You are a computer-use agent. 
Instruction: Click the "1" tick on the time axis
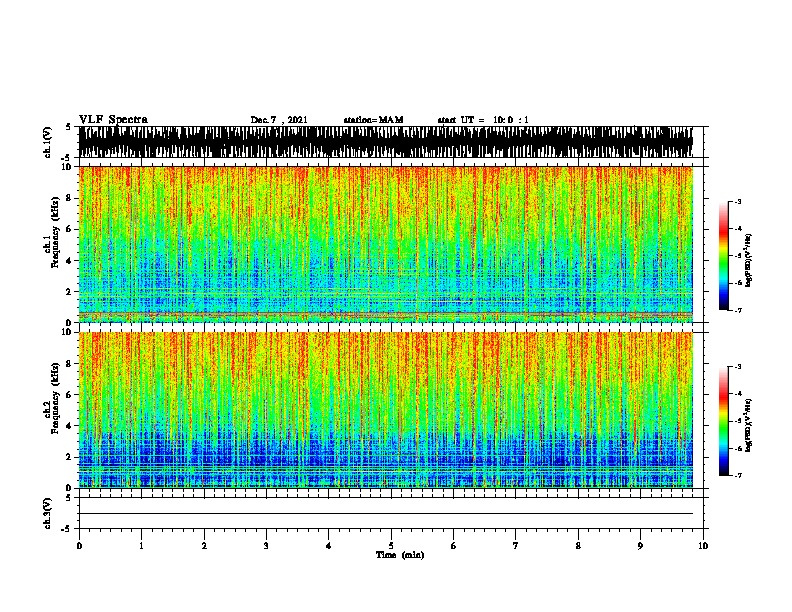point(141,546)
